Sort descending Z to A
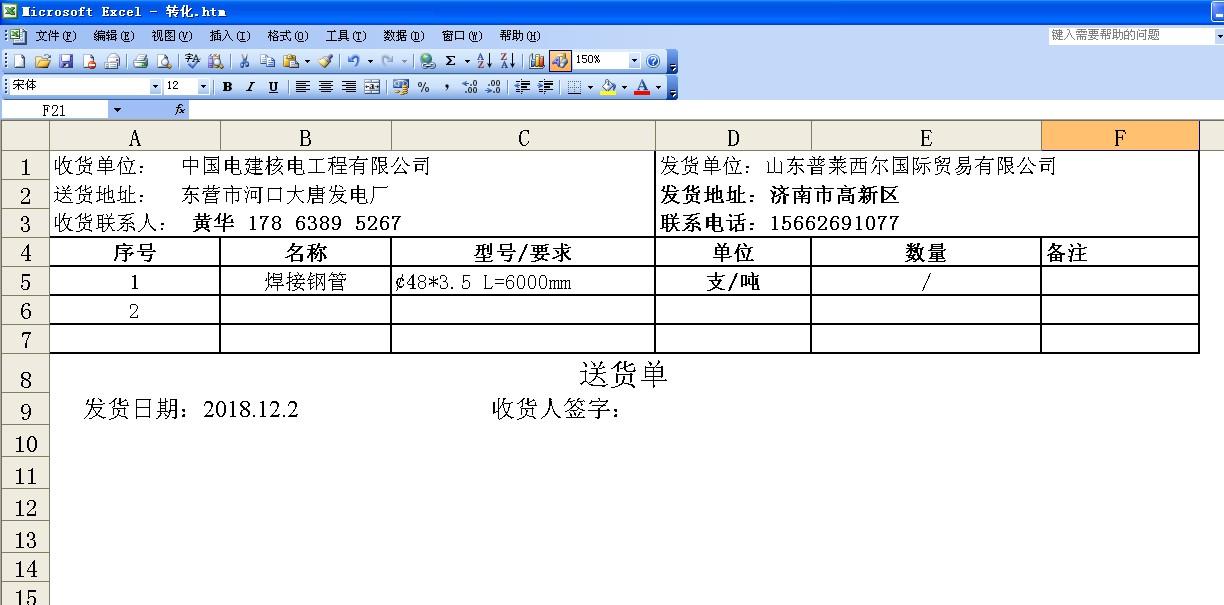The image size is (1224, 605). pyautogui.click(x=507, y=61)
